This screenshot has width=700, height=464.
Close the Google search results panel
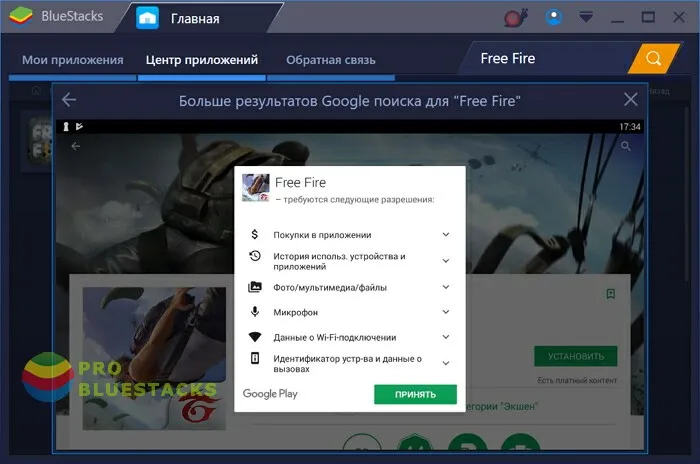630,99
